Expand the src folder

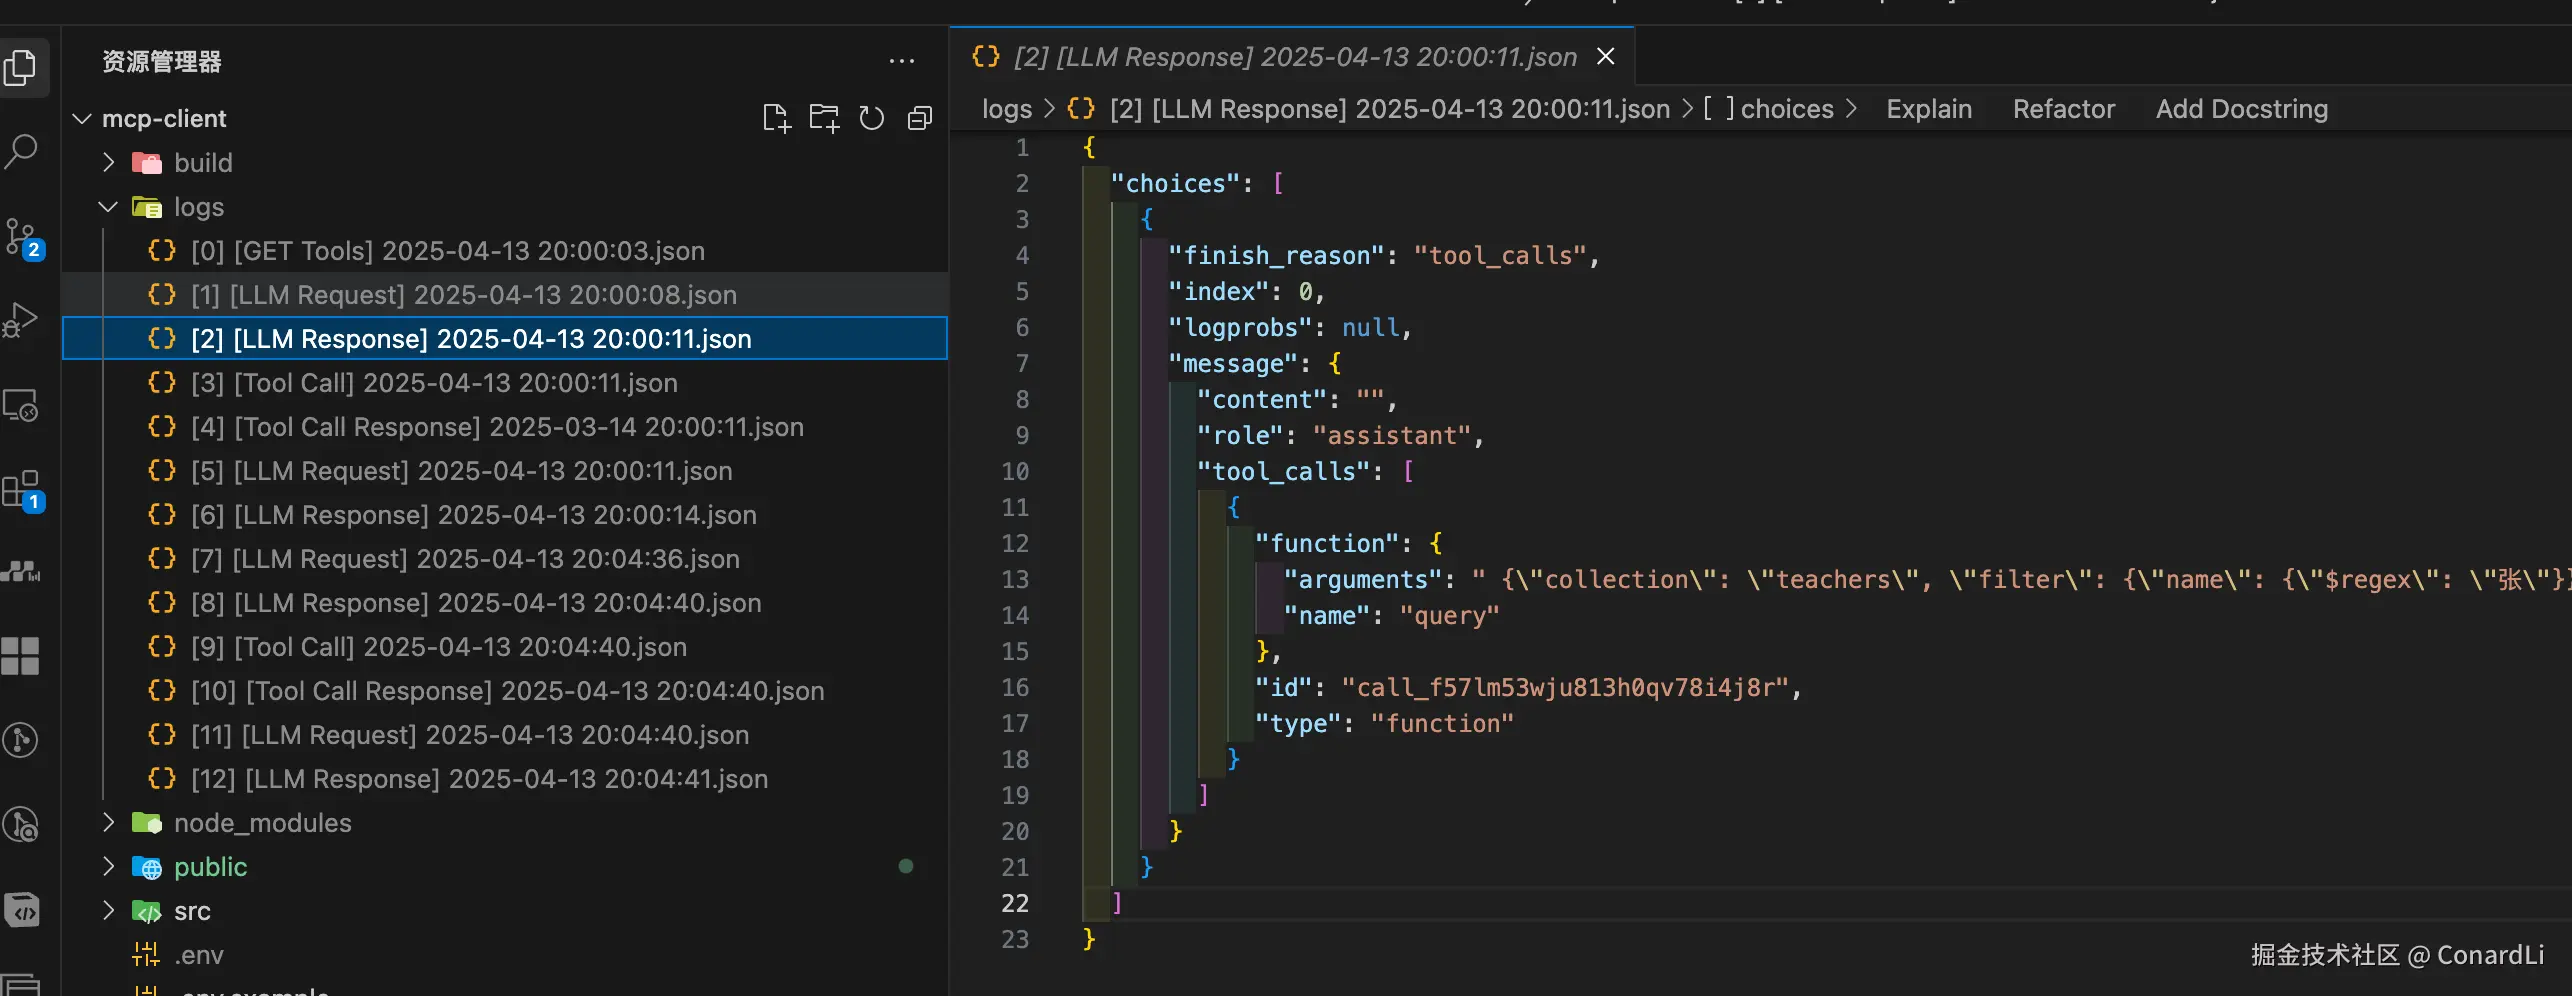click(x=192, y=911)
